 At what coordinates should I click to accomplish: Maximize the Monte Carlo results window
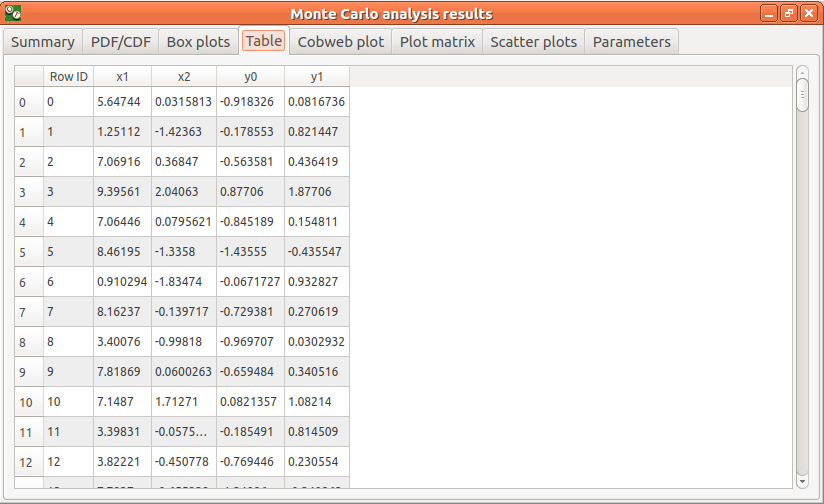[789, 13]
